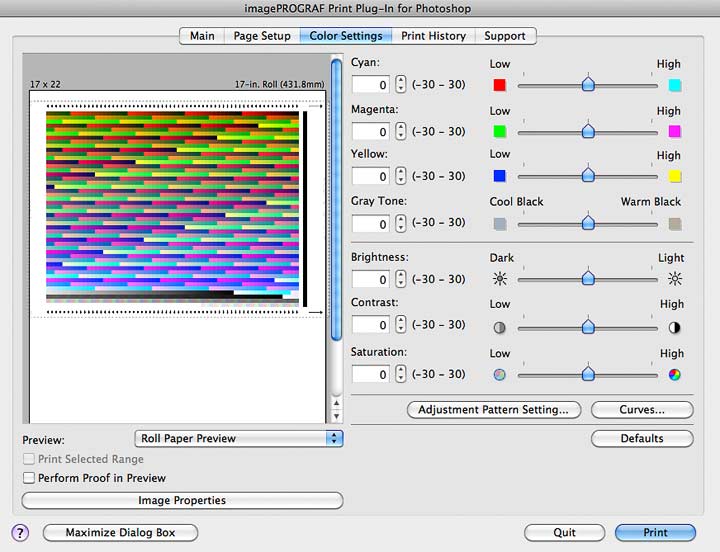Click the Yellow slider handle

[588, 175]
